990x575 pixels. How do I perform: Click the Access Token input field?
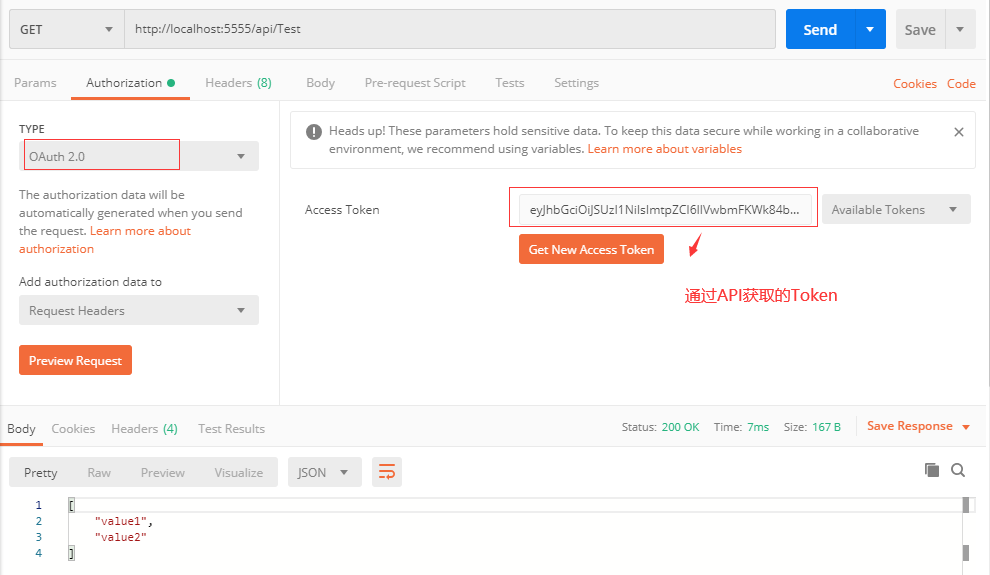coord(664,210)
